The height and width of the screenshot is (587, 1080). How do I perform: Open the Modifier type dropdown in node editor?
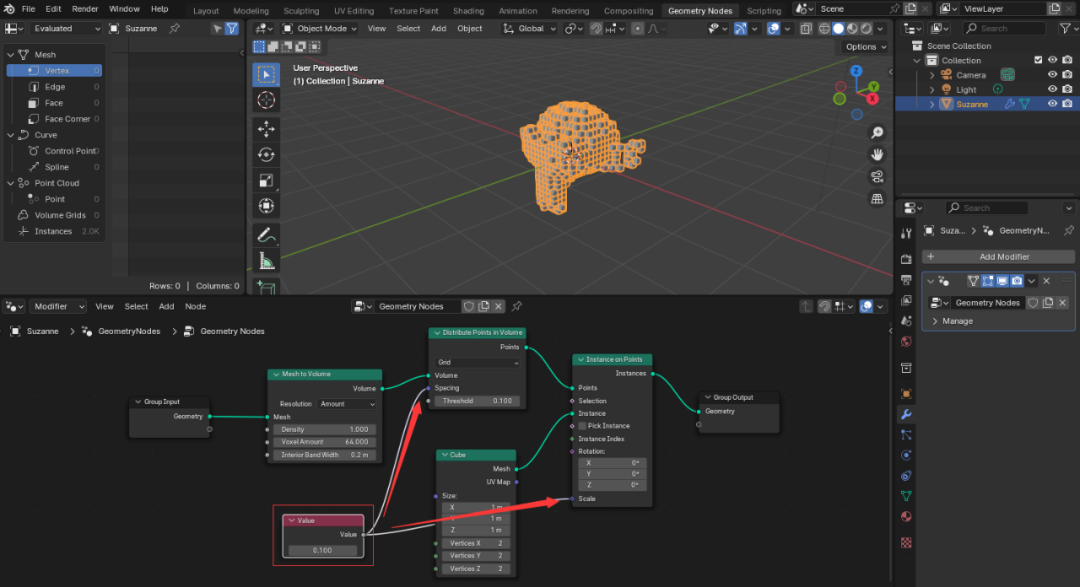tap(59, 307)
